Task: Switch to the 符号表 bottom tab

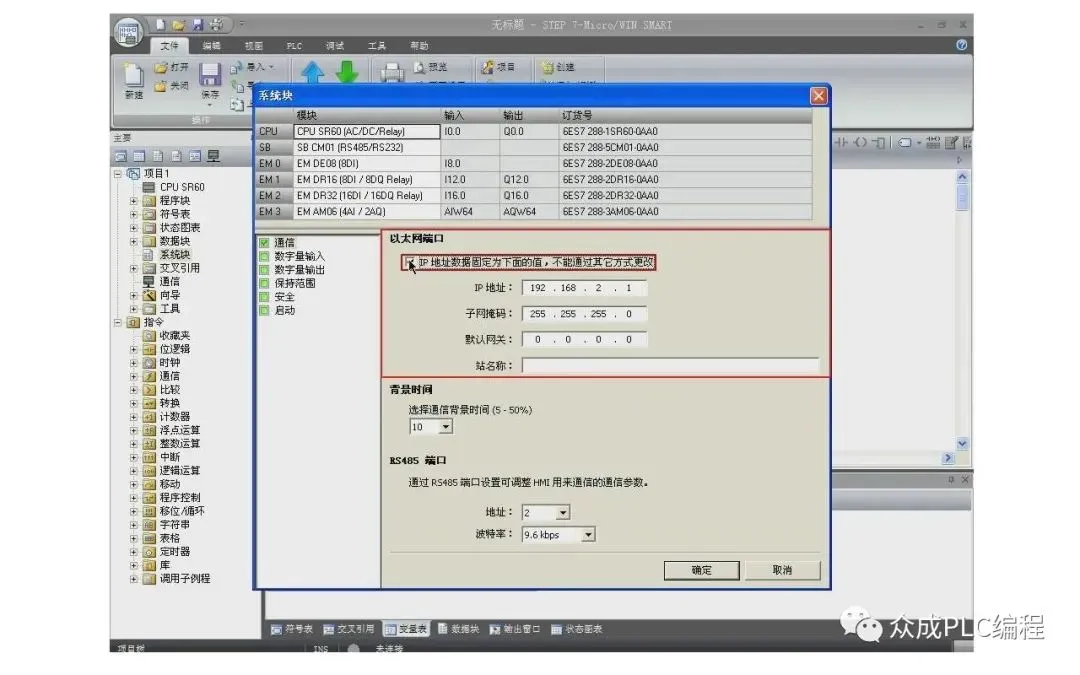Action: [292, 630]
